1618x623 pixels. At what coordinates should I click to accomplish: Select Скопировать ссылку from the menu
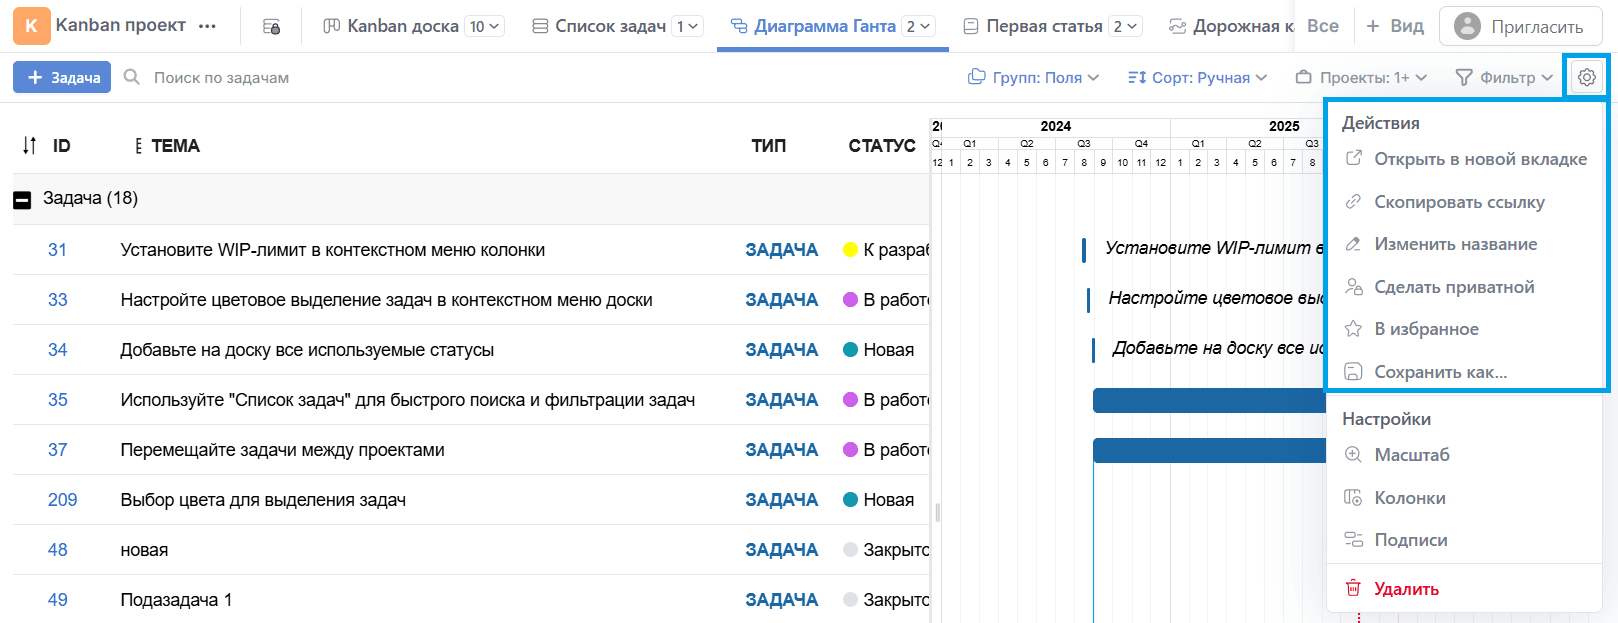1458,202
